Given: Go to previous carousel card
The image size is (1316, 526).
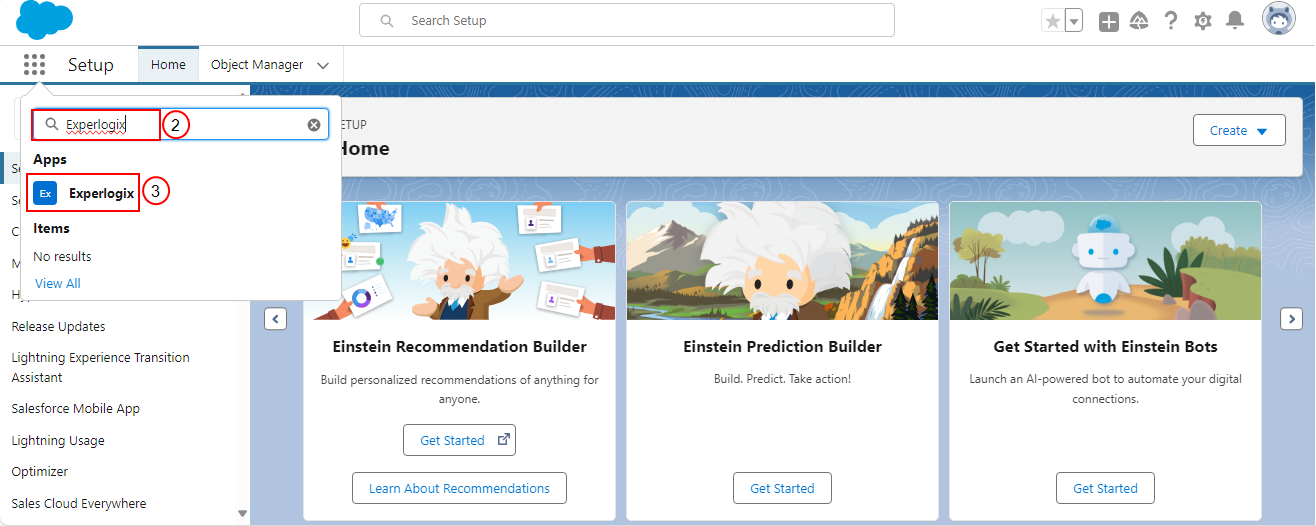Looking at the screenshot, I should pyautogui.click(x=275, y=319).
